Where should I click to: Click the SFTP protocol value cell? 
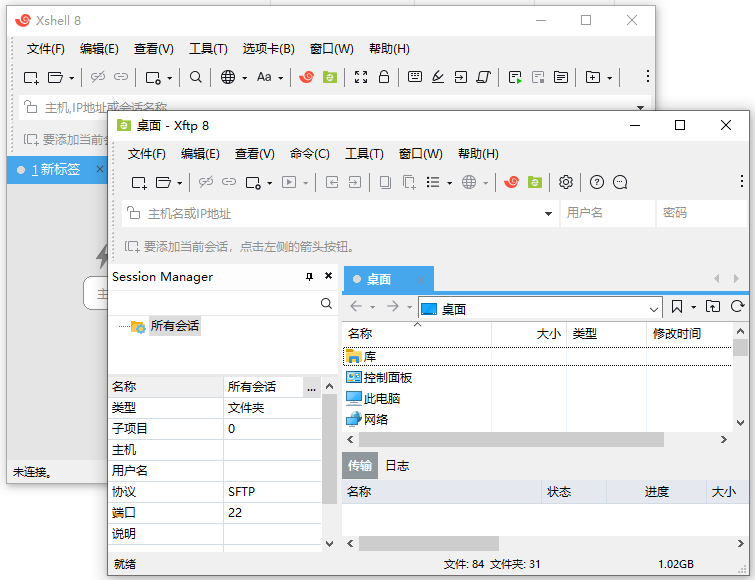point(272,491)
